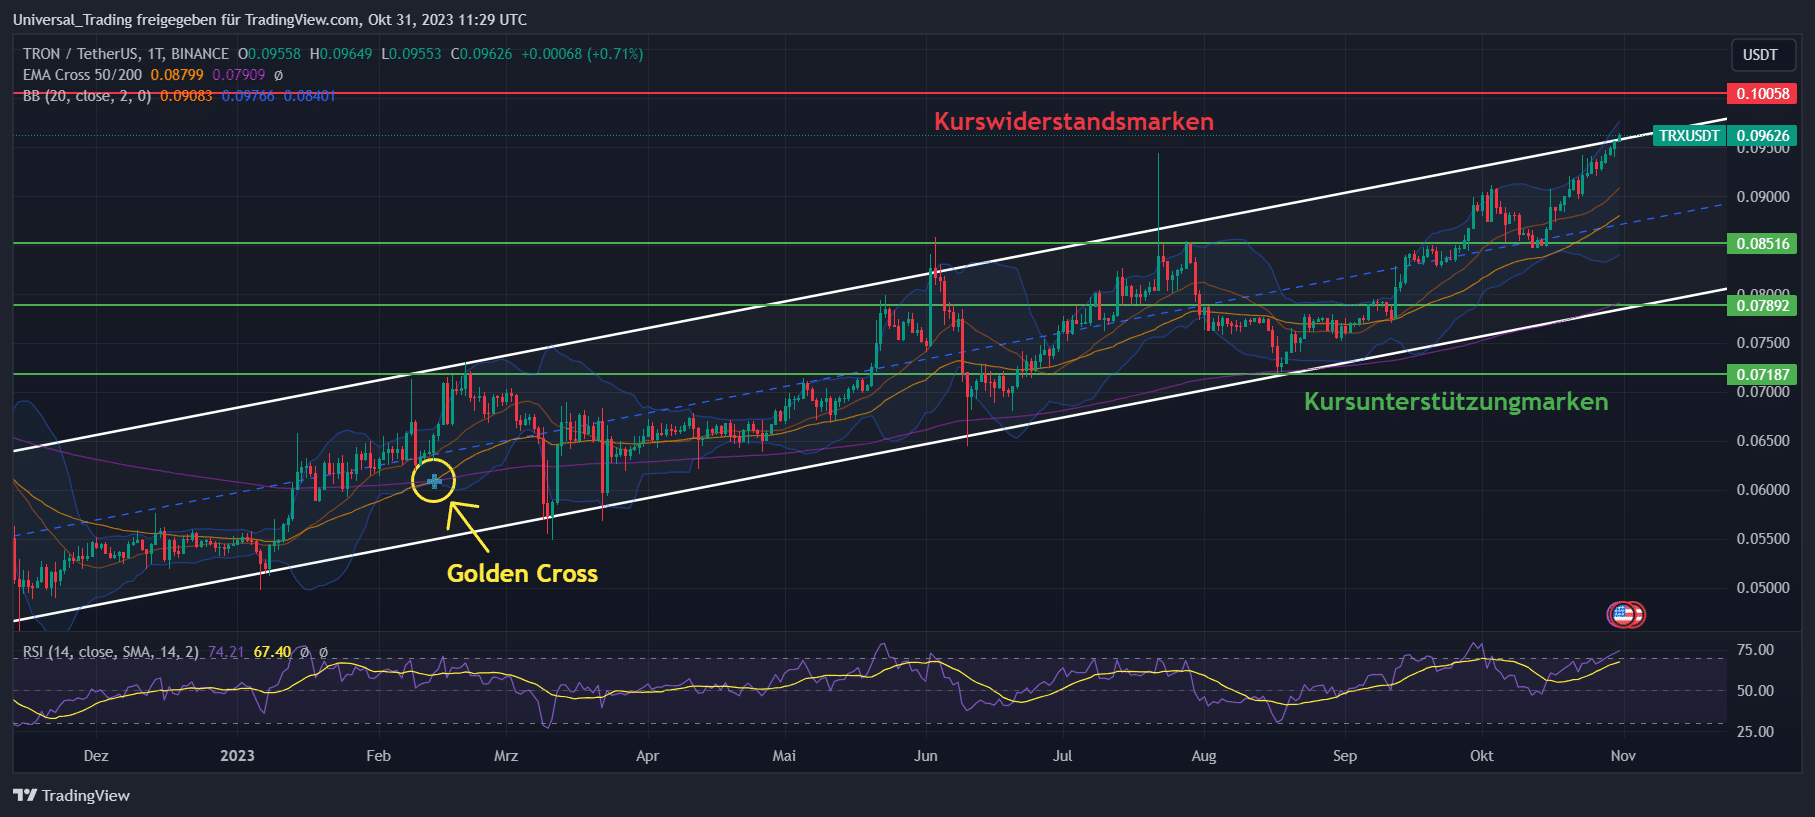Screen dimensions: 1815x817
Task: Click the Universal_Trading header caption
Action: coord(270,20)
